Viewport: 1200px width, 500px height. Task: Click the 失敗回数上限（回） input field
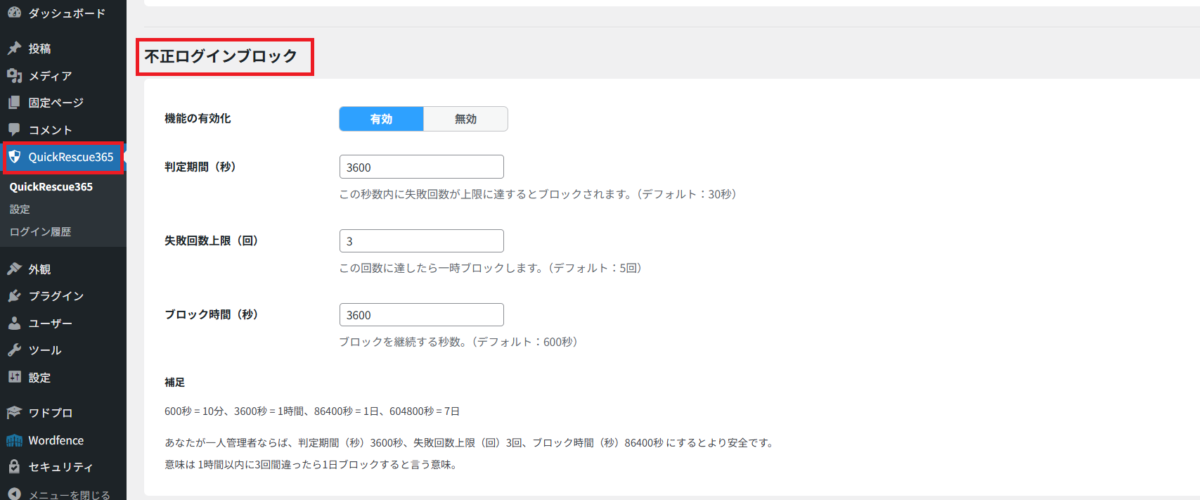pos(421,241)
